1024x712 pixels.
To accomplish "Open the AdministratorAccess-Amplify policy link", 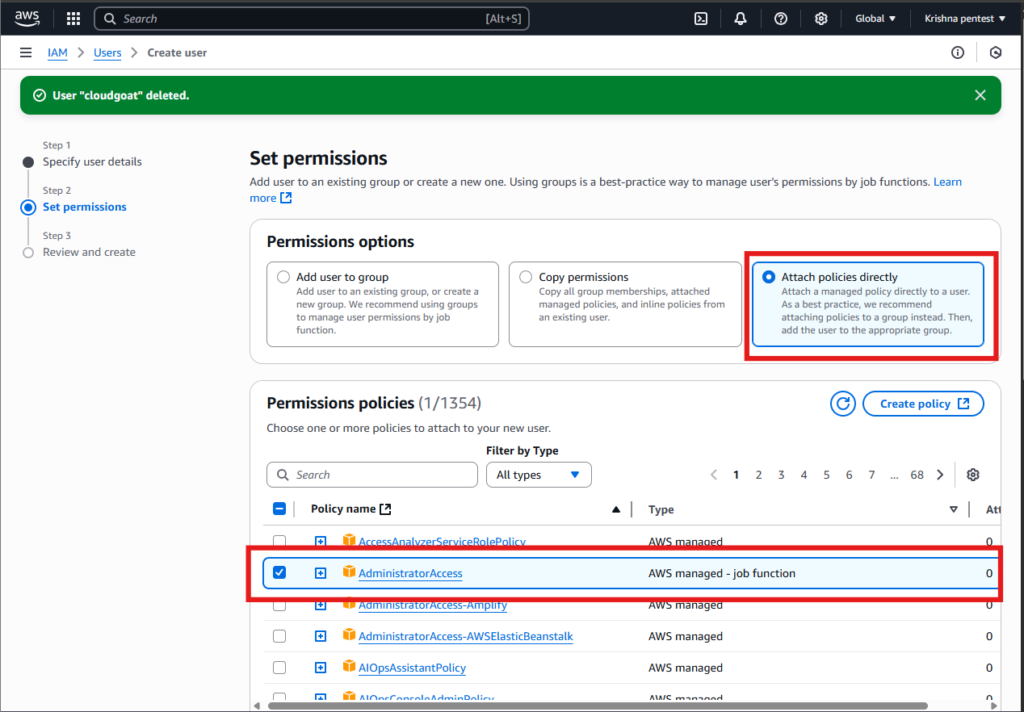I will (432, 605).
